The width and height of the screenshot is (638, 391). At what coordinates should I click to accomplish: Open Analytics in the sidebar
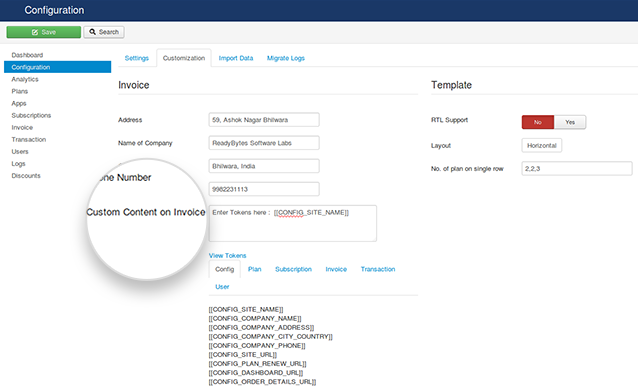tap(25, 79)
